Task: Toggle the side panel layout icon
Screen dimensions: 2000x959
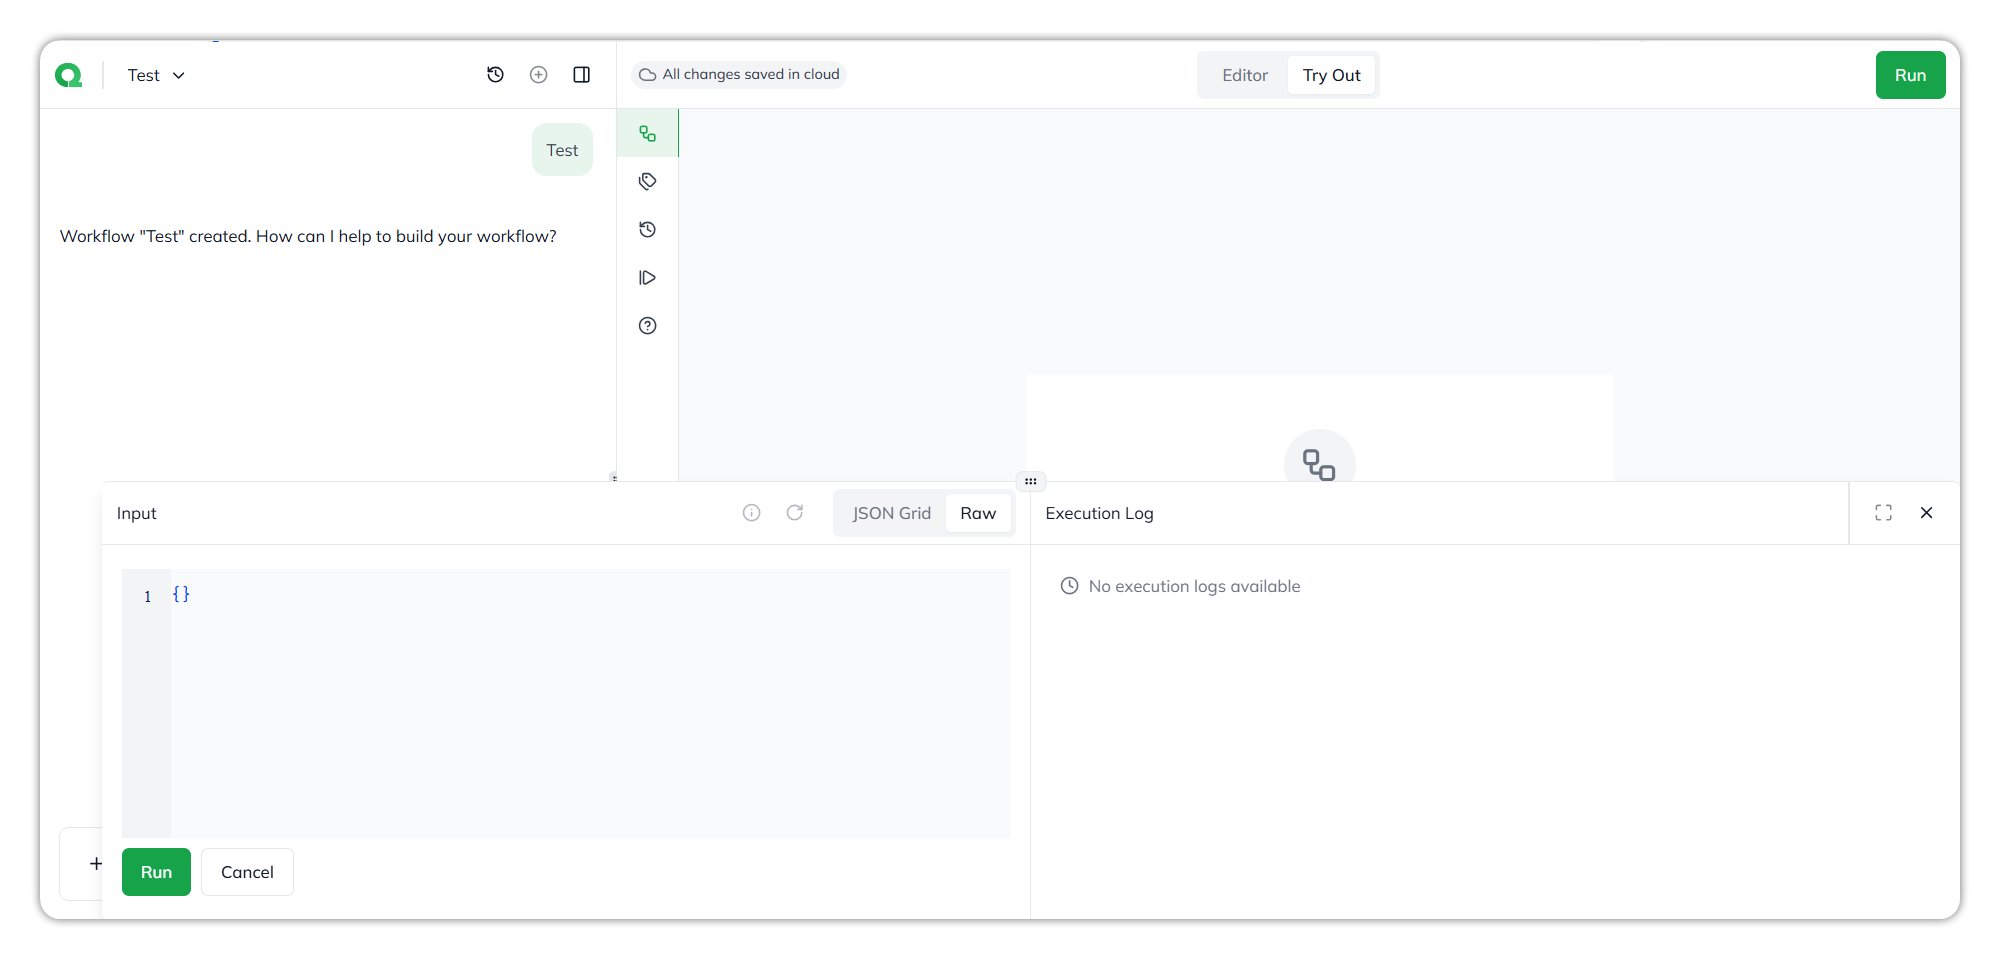Action: tap(581, 75)
